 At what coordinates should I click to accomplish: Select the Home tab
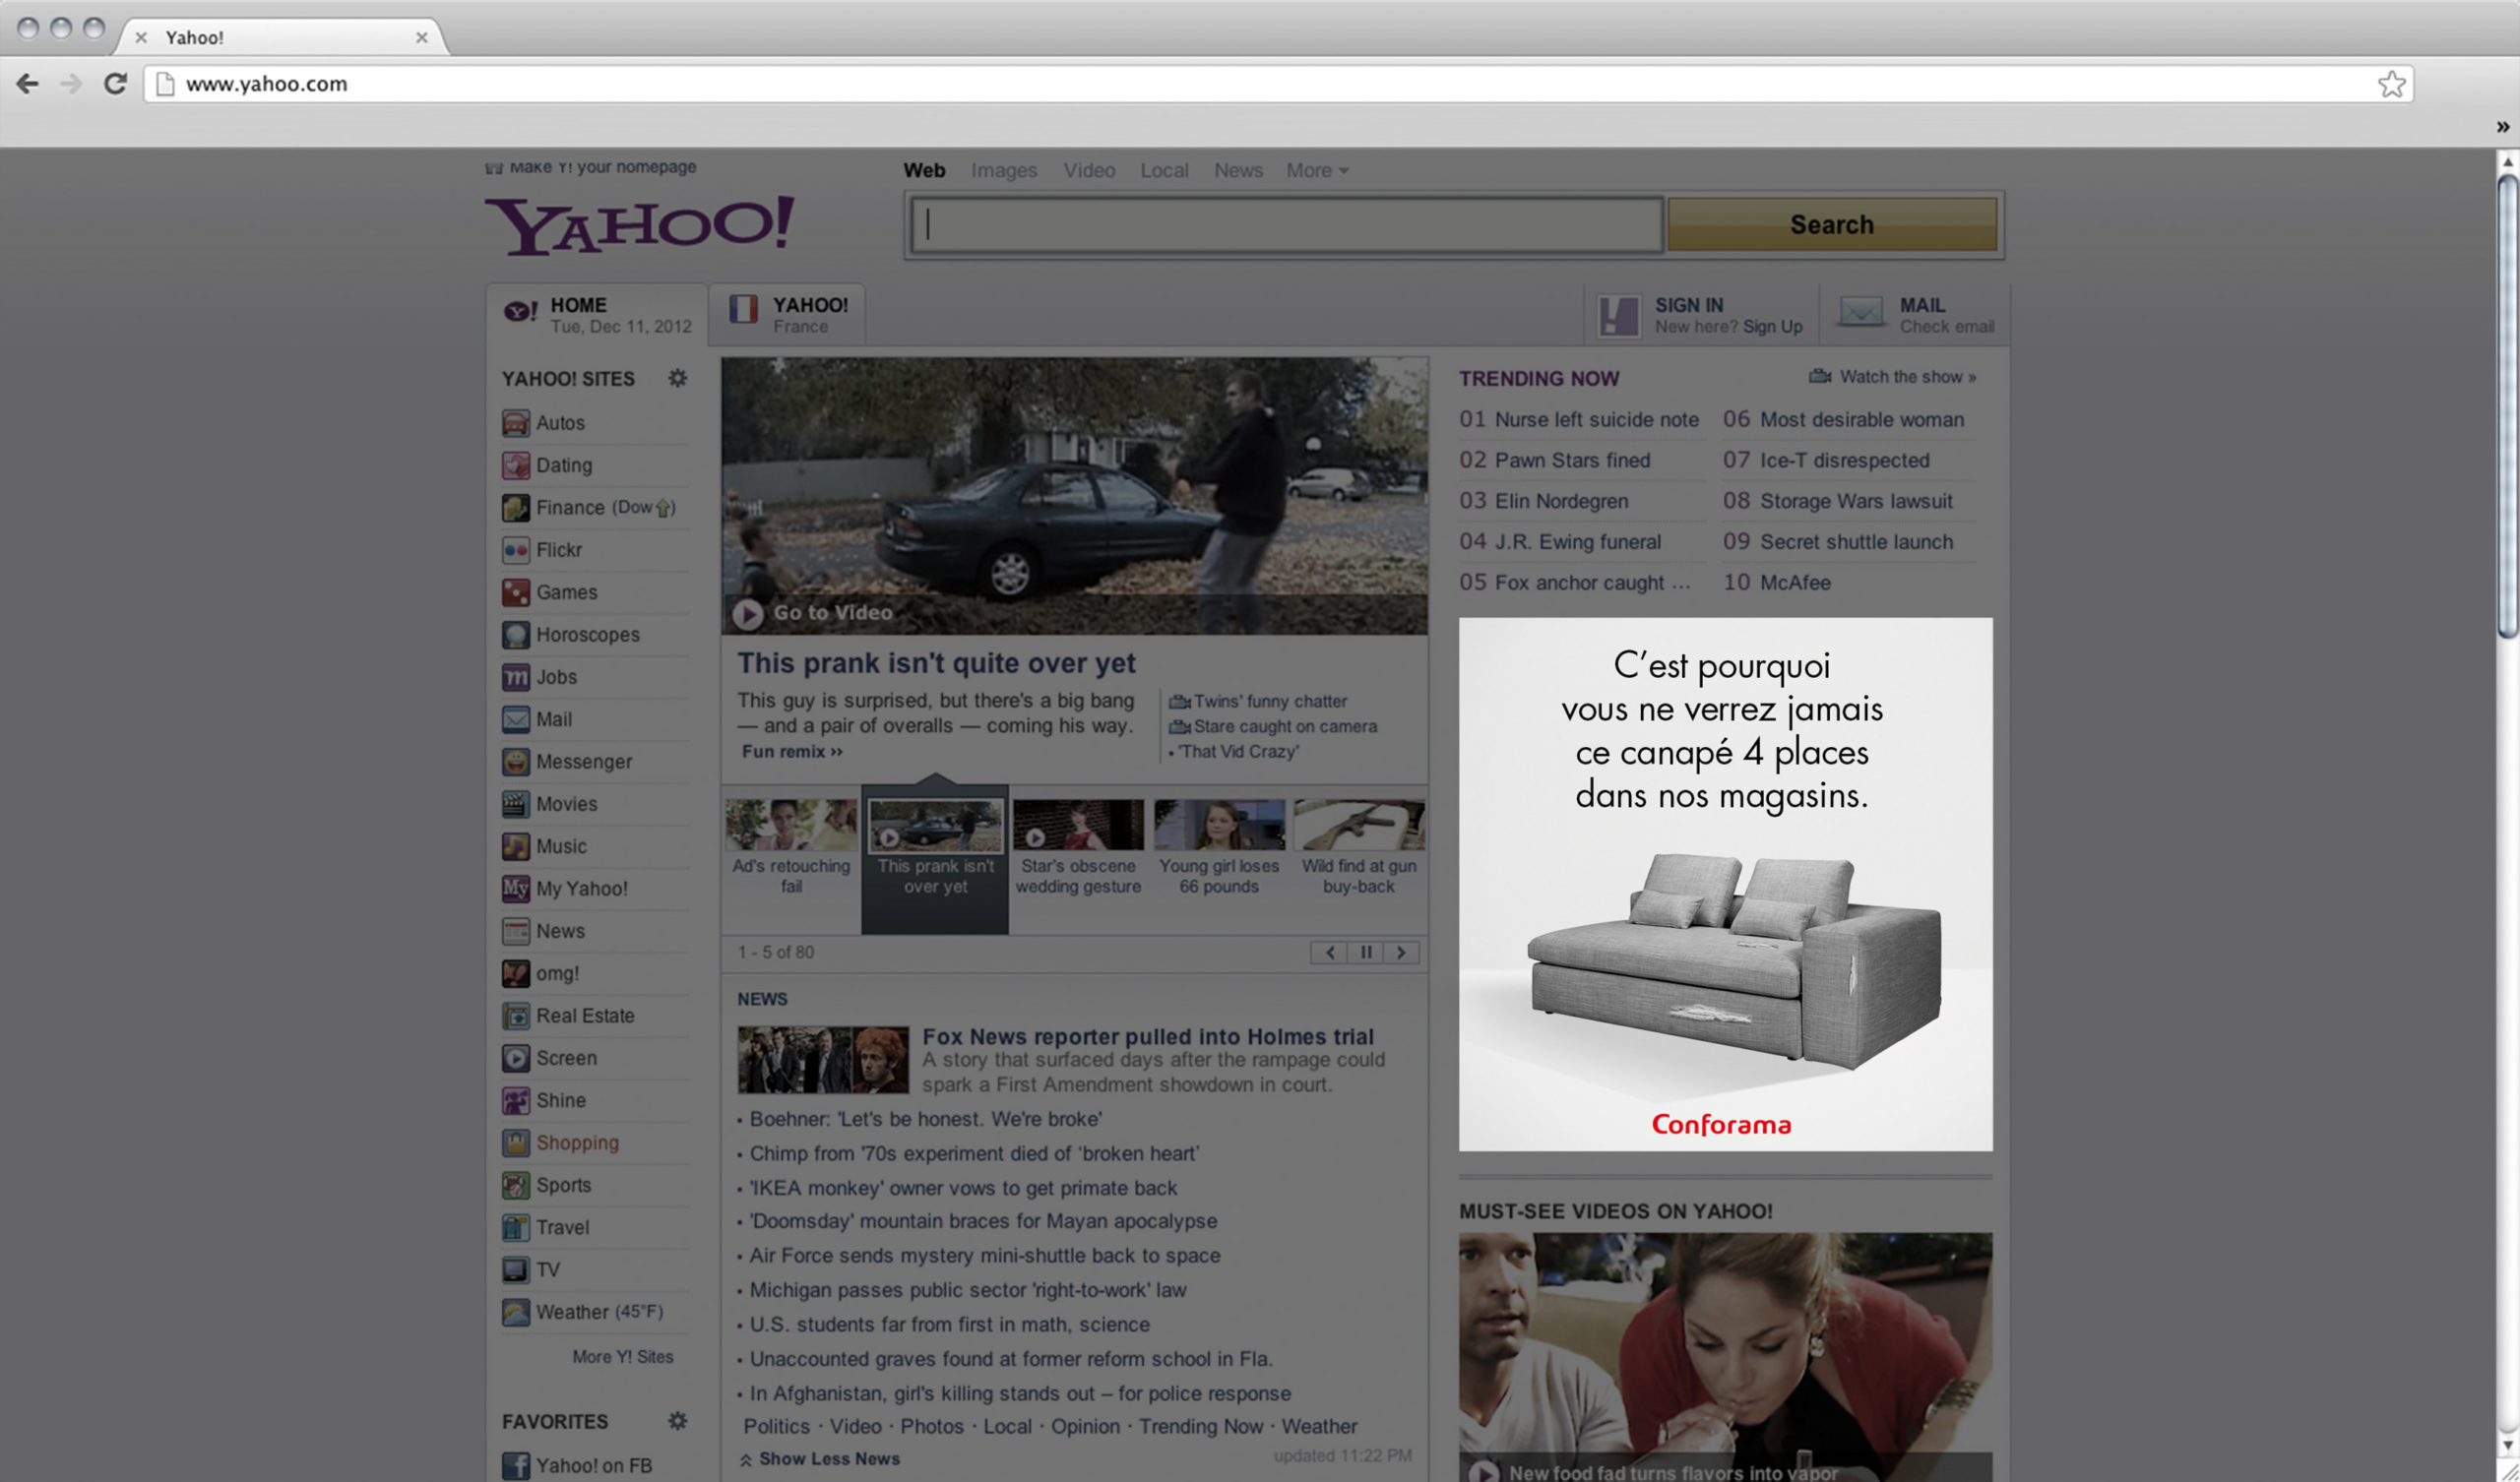597,315
